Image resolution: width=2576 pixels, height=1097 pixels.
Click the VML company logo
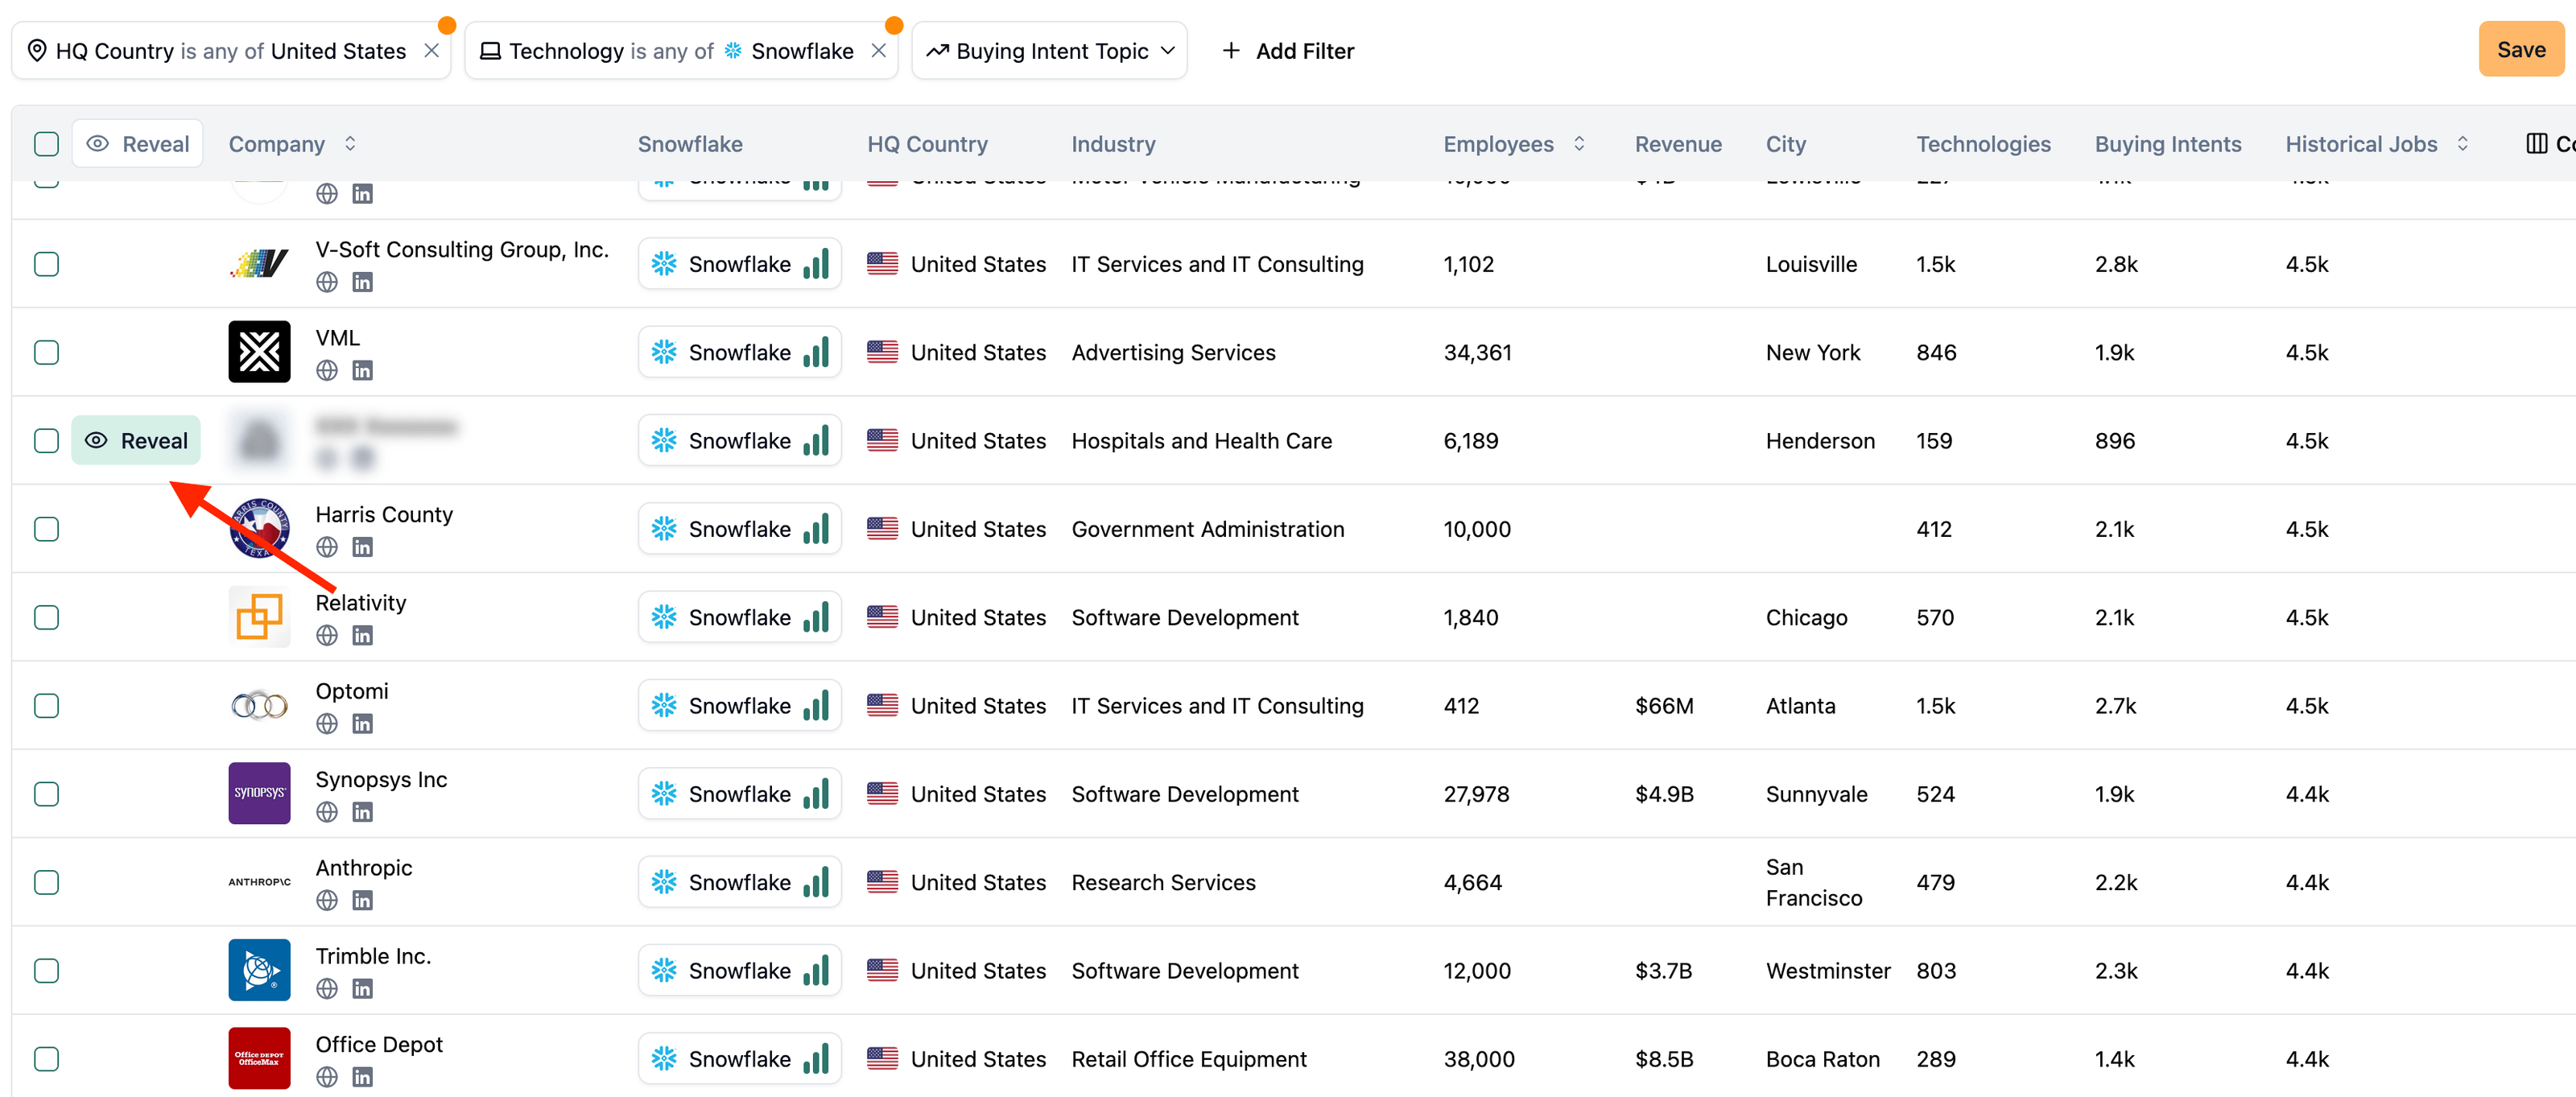(259, 352)
